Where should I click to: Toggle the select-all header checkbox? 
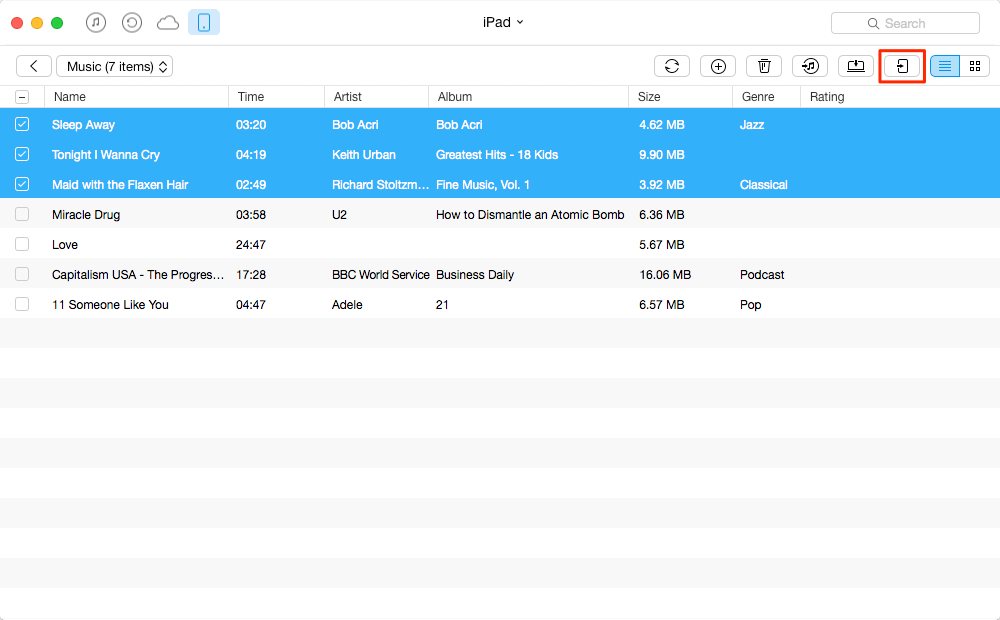click(22, 97)
